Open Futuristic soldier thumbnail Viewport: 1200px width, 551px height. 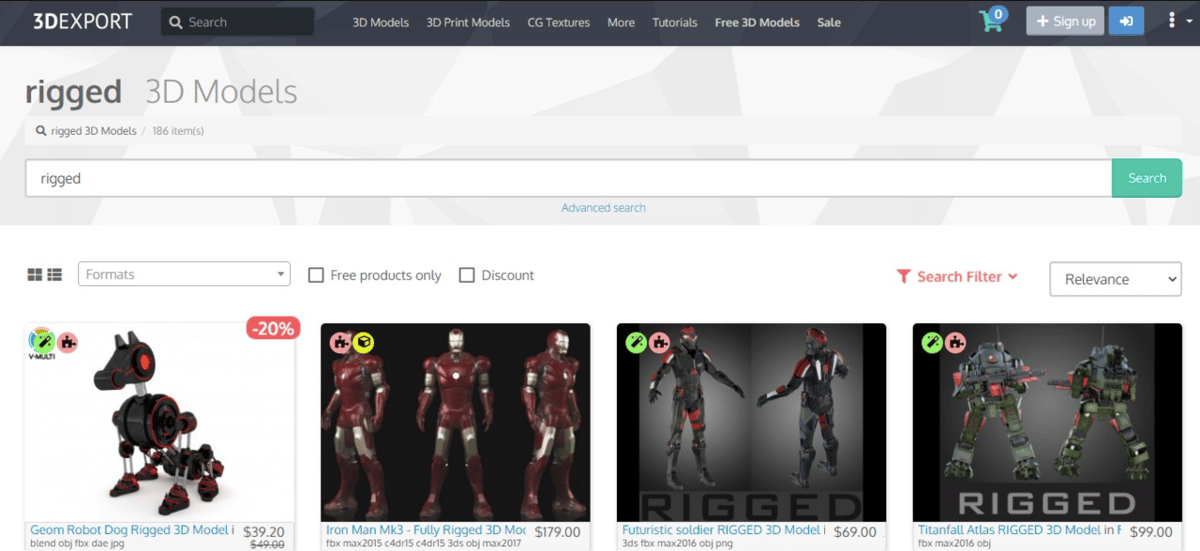pyautogui.click(x=752, y=421)
